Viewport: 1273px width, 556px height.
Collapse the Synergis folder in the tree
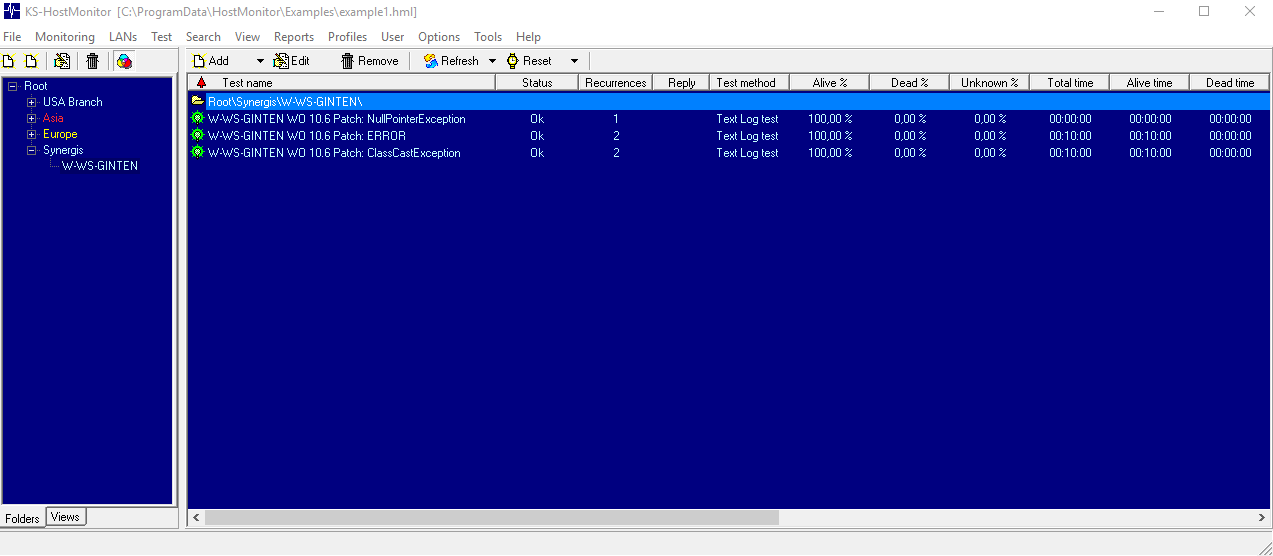[x=32, y=150]
